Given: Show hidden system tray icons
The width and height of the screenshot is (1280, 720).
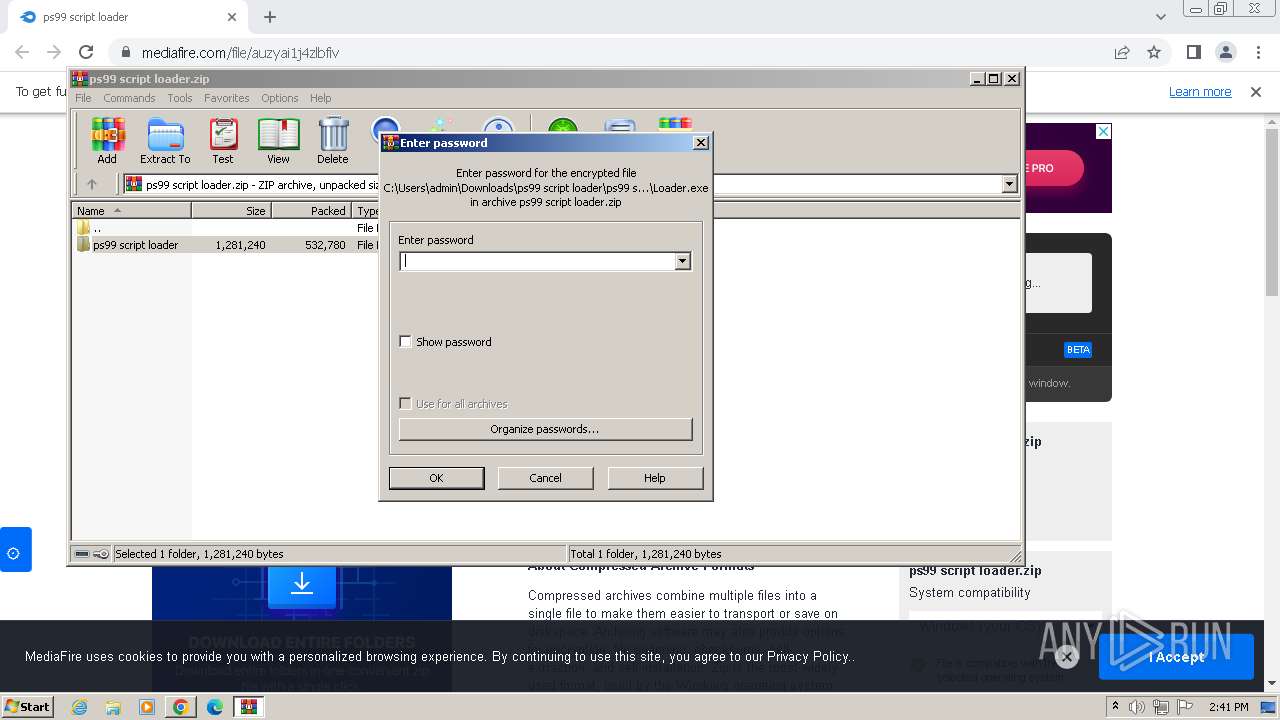Looking at the screenshot, I should [1116, 706].
